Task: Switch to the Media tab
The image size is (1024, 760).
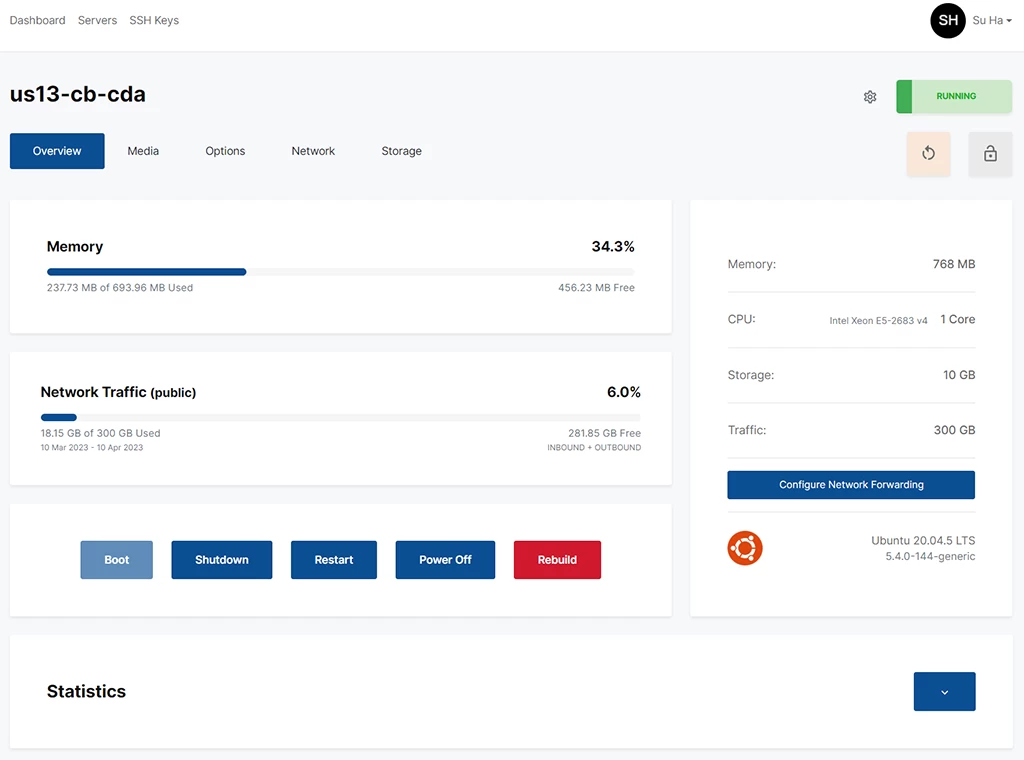Action: point(143,151)
